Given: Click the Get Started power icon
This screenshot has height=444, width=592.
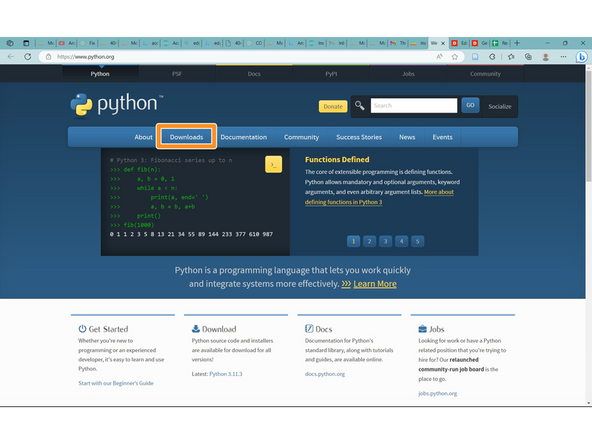Looking at the screenshot, I should point(82,328).
